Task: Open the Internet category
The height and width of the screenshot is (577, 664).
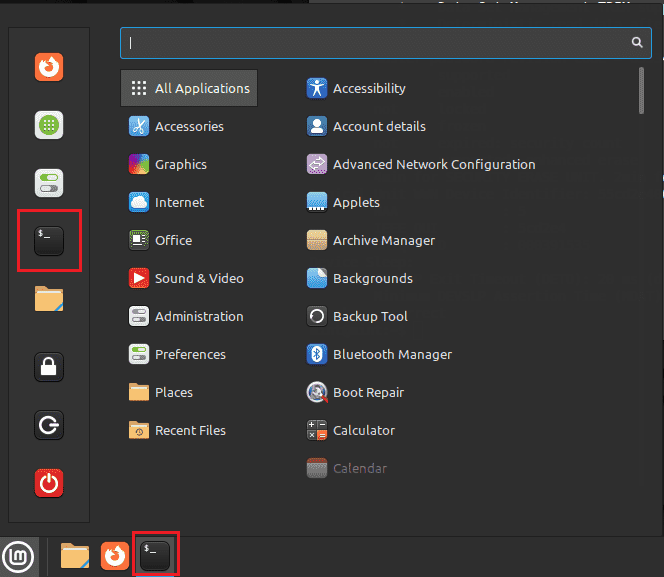Action: click(x=166, y=202)
